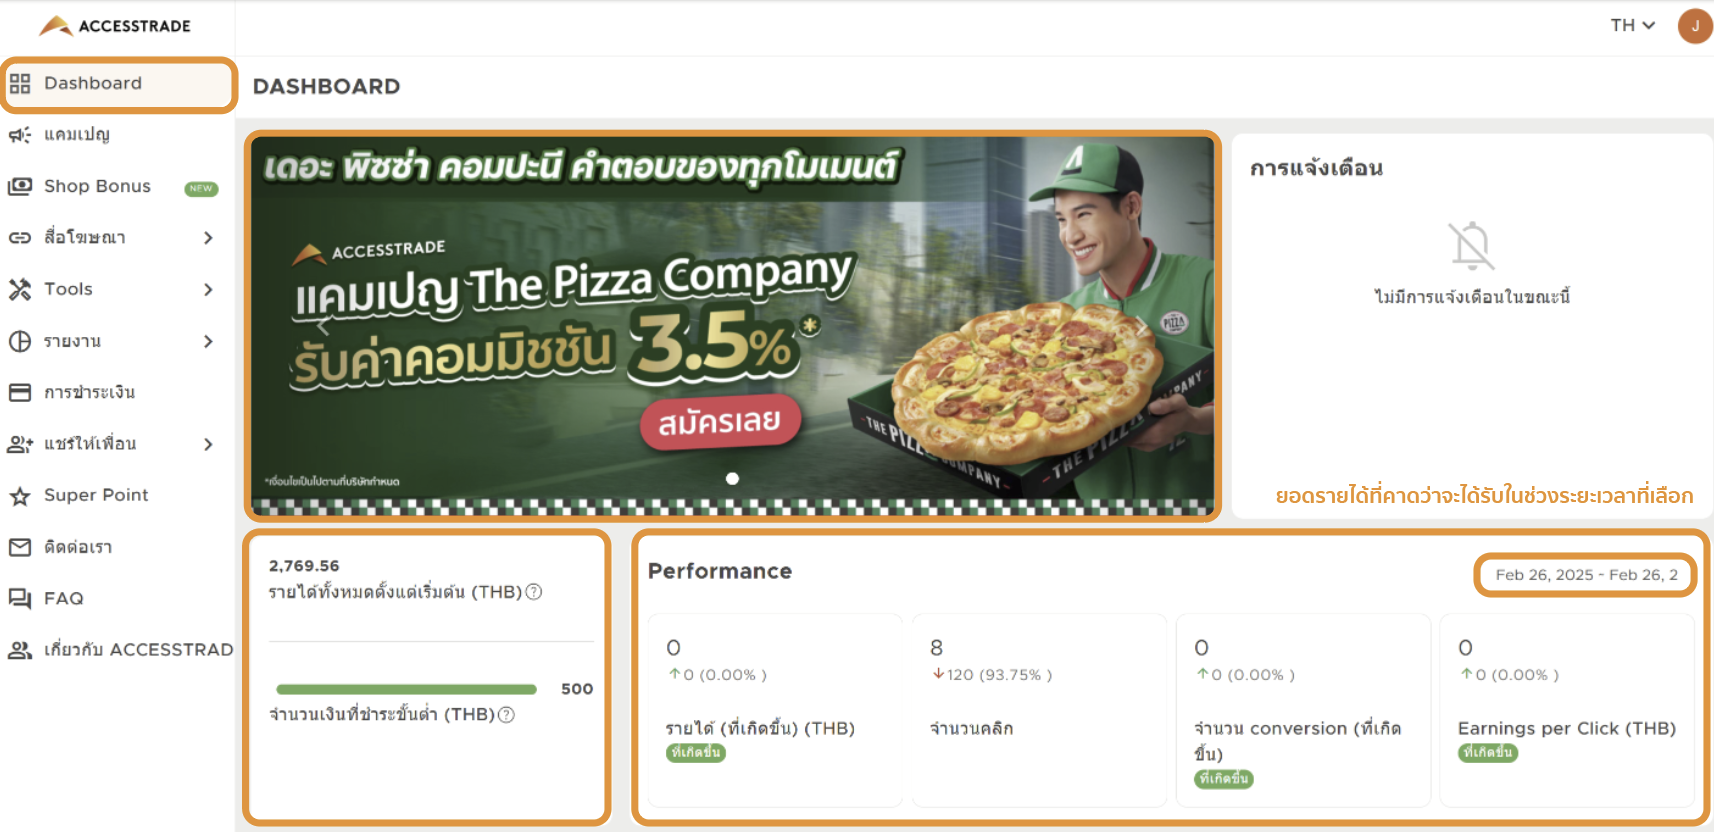Screen dimensions: 1714x832
Task: Click the help icon beside จำนวนเงินที่ชำระขั้นต่ำ
Action: [x=506, y=715]
